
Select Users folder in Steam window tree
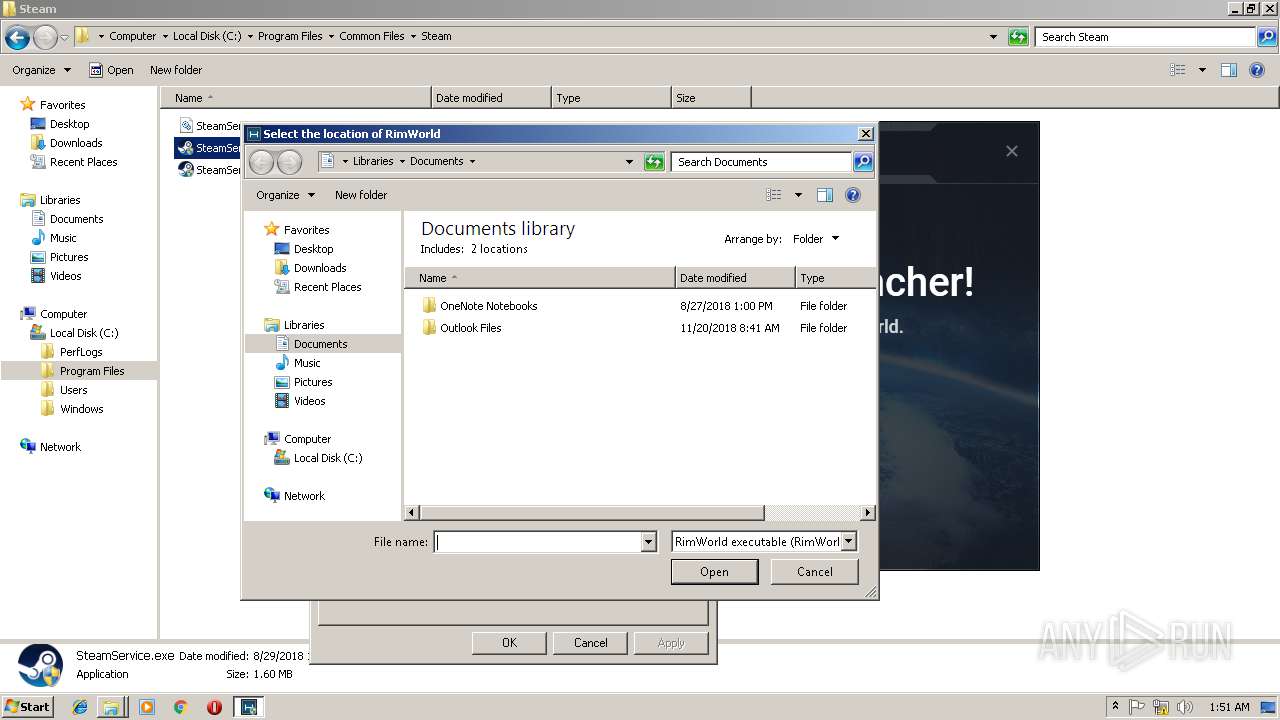[64, 390]
